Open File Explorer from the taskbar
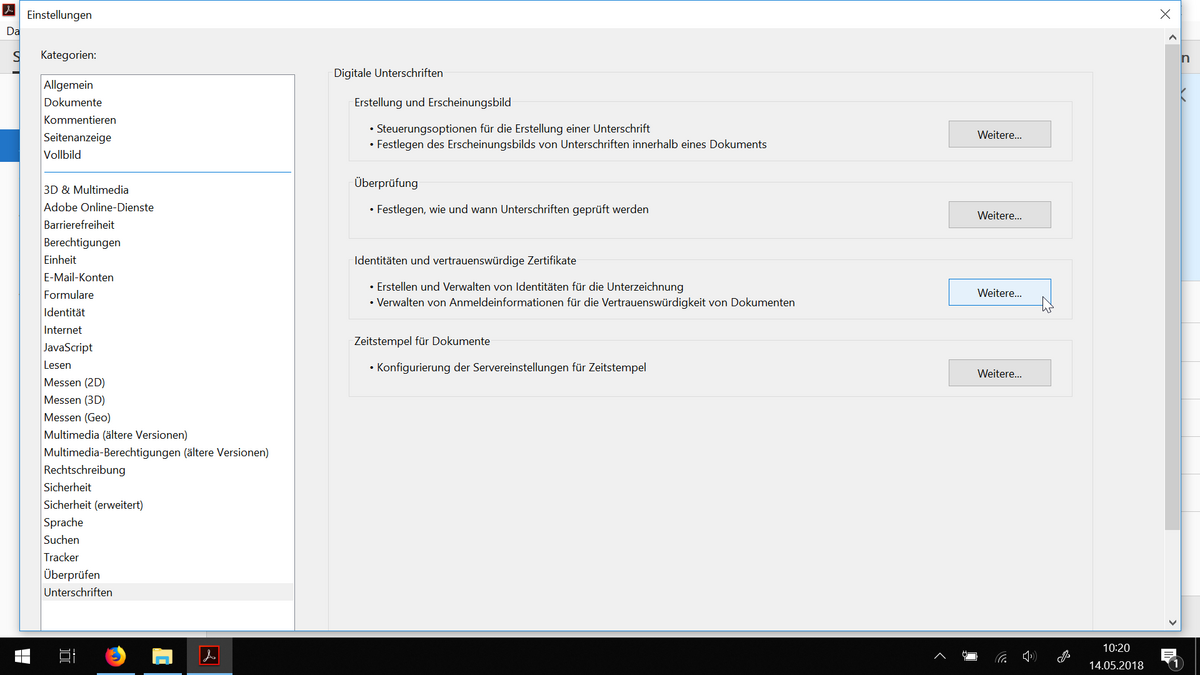This screenshot has height=675, width=1200. point(162,656)
